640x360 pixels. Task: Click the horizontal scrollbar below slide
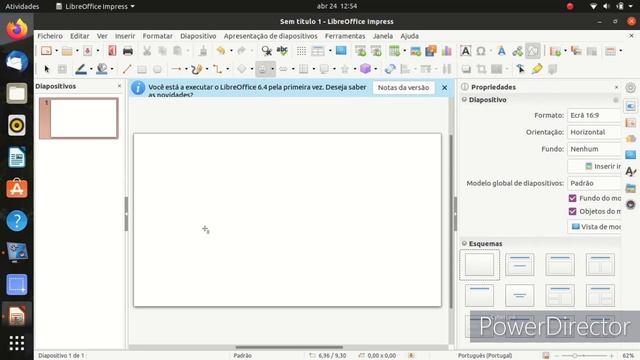[x=289, y=347]
